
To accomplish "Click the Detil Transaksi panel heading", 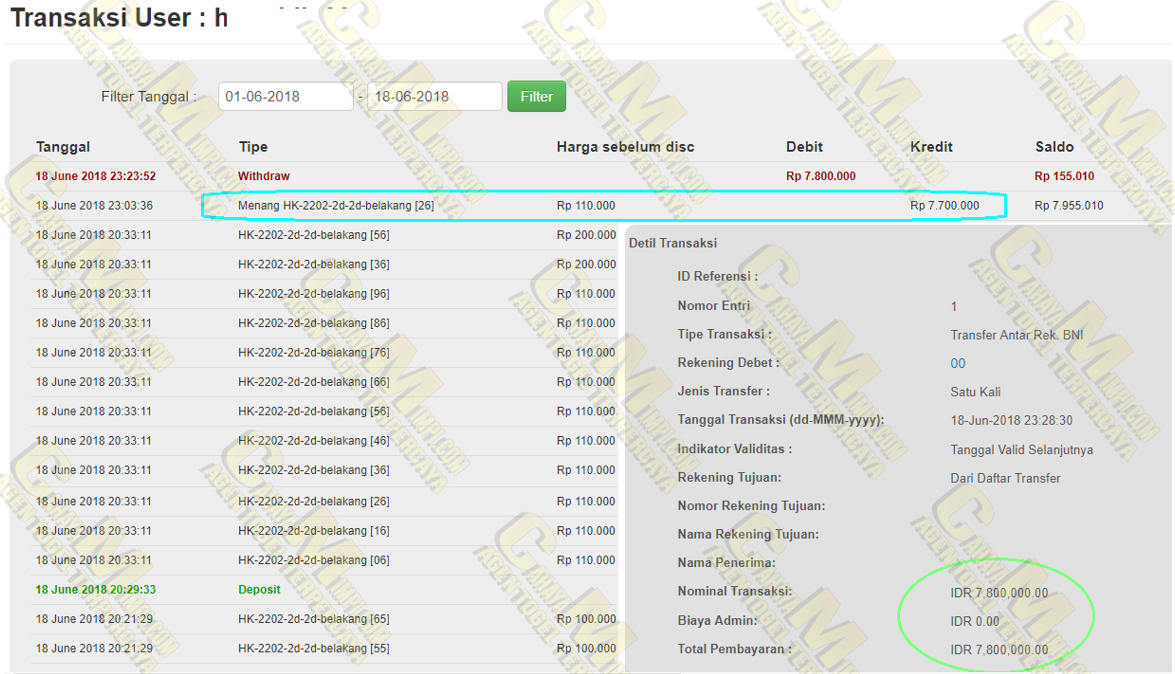I will 673,243.
